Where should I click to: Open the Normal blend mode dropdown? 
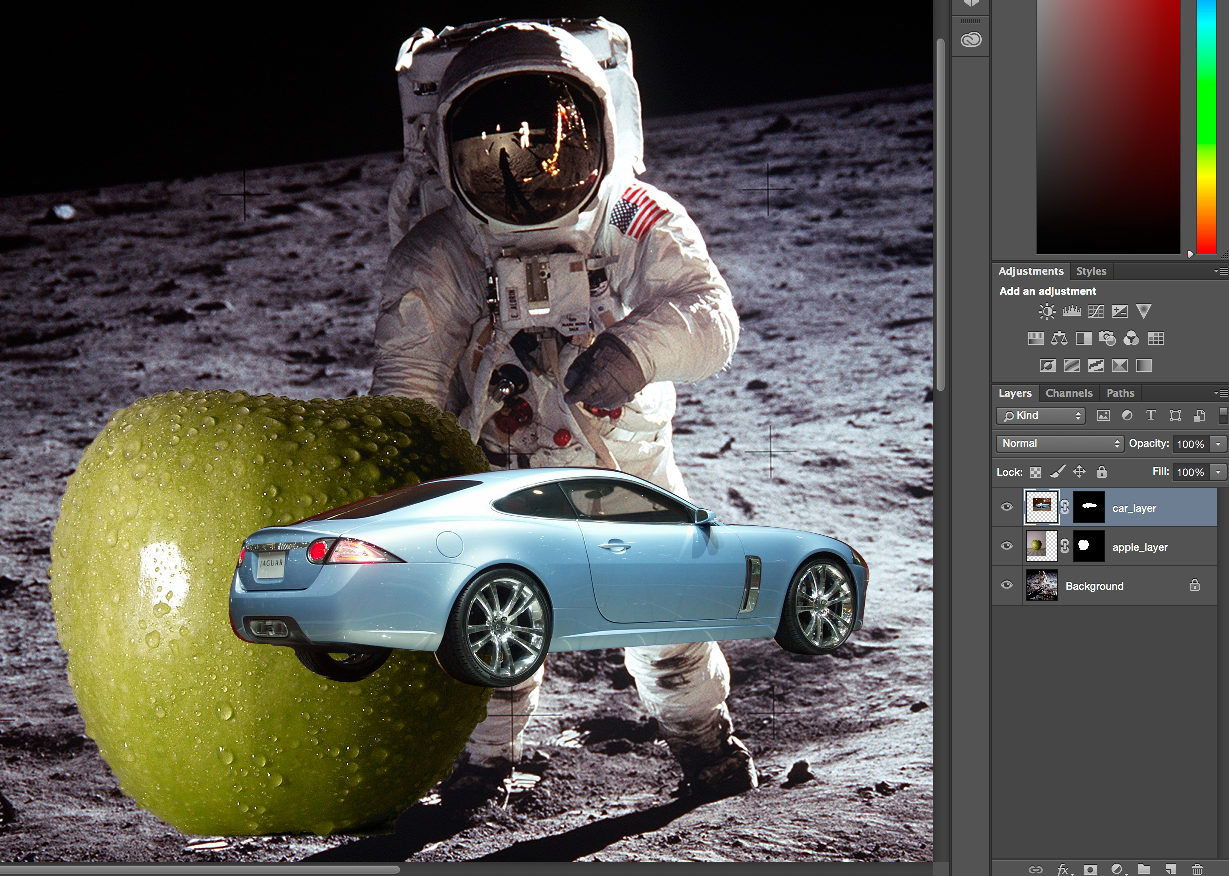1060,443
